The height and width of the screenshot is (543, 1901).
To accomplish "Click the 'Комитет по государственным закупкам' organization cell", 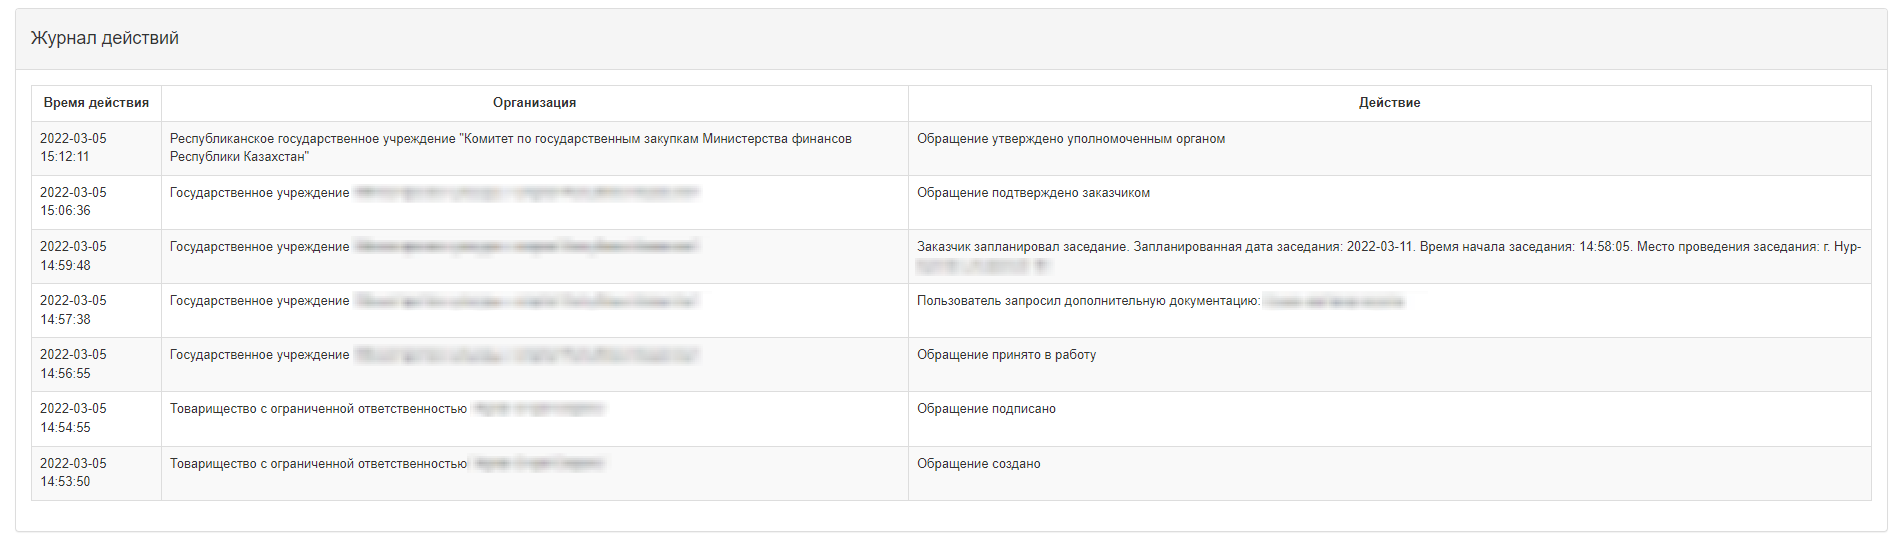I will click(x=534, y=148).
